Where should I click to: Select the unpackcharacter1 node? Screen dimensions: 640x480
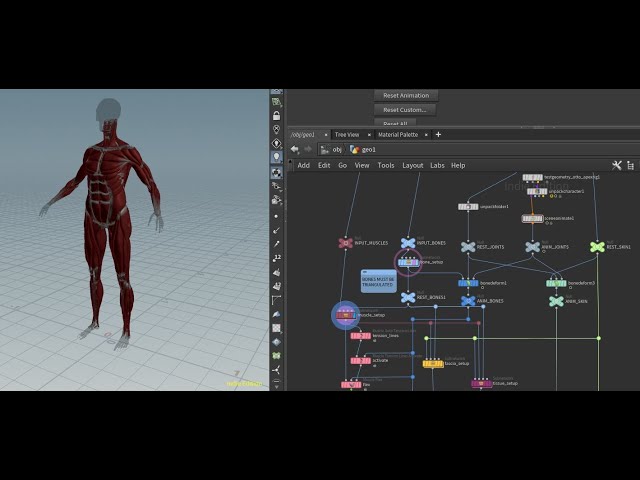(x=537, y=191)
